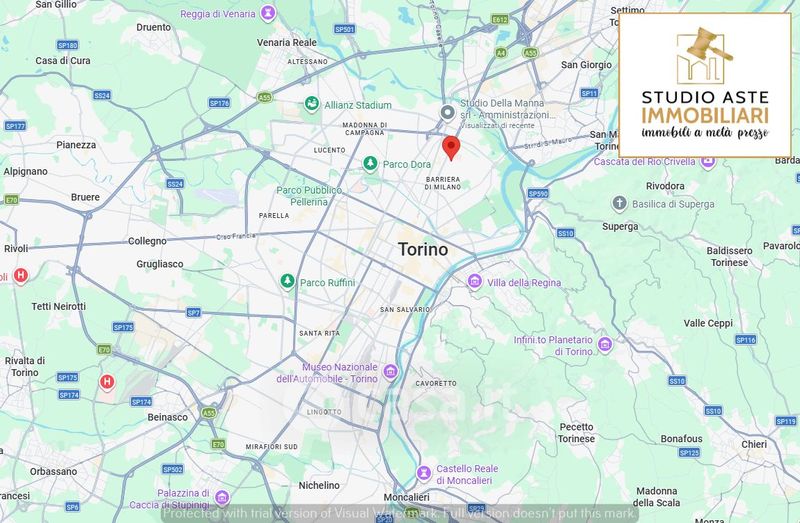Screen dimensions: 800x523
Task: Click the Palazzina di Caccia di Stupinigi icon
Action: [x=222, y=497]
